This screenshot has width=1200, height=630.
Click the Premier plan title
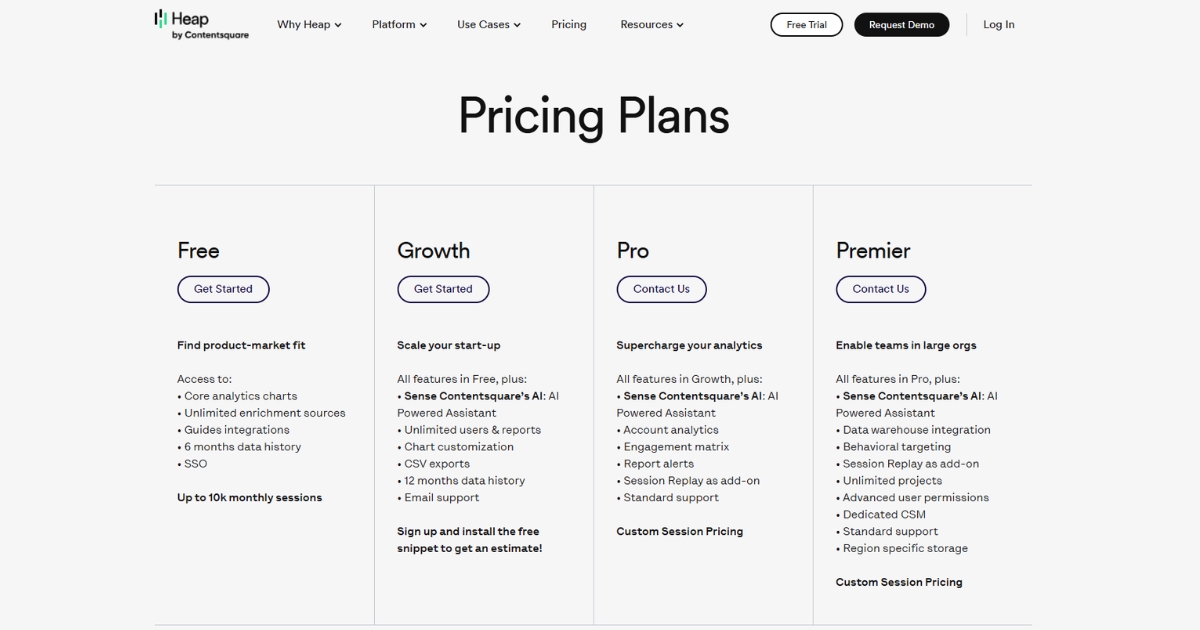(872, 251)
